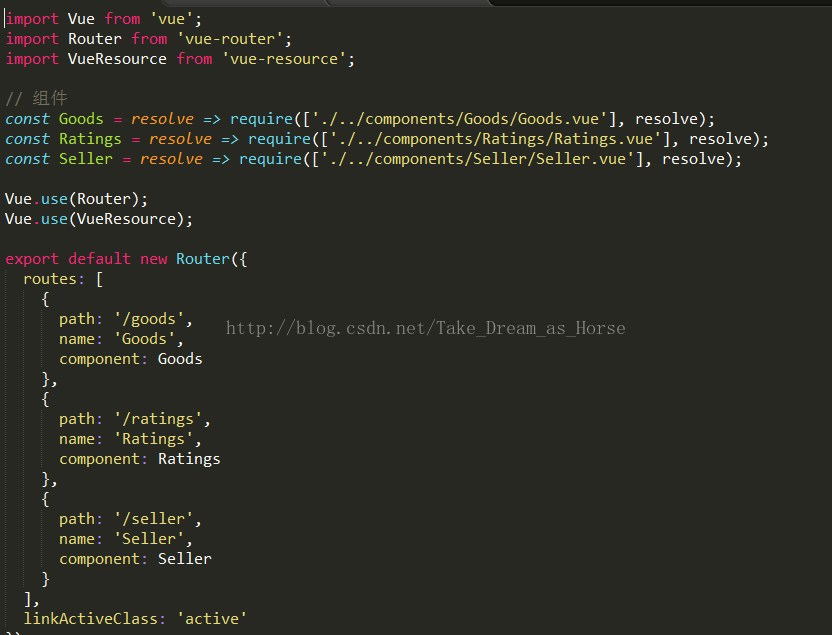Image resolution: width=832 pixels, height=635 pixels.
Task: Click the '// 组件' comment line
Action: pos(36,98)
